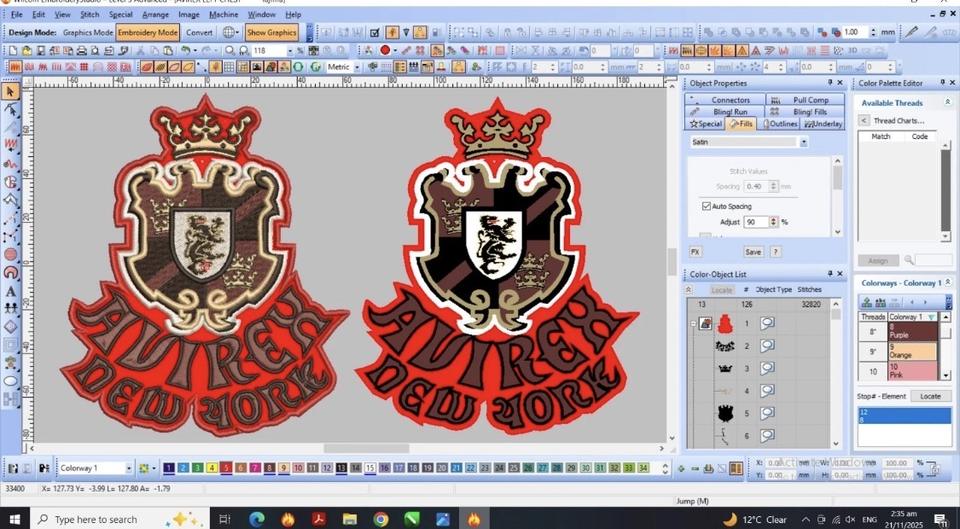Click the Convert button
Screen dimensions: 960x529
(x=200, y=32)
